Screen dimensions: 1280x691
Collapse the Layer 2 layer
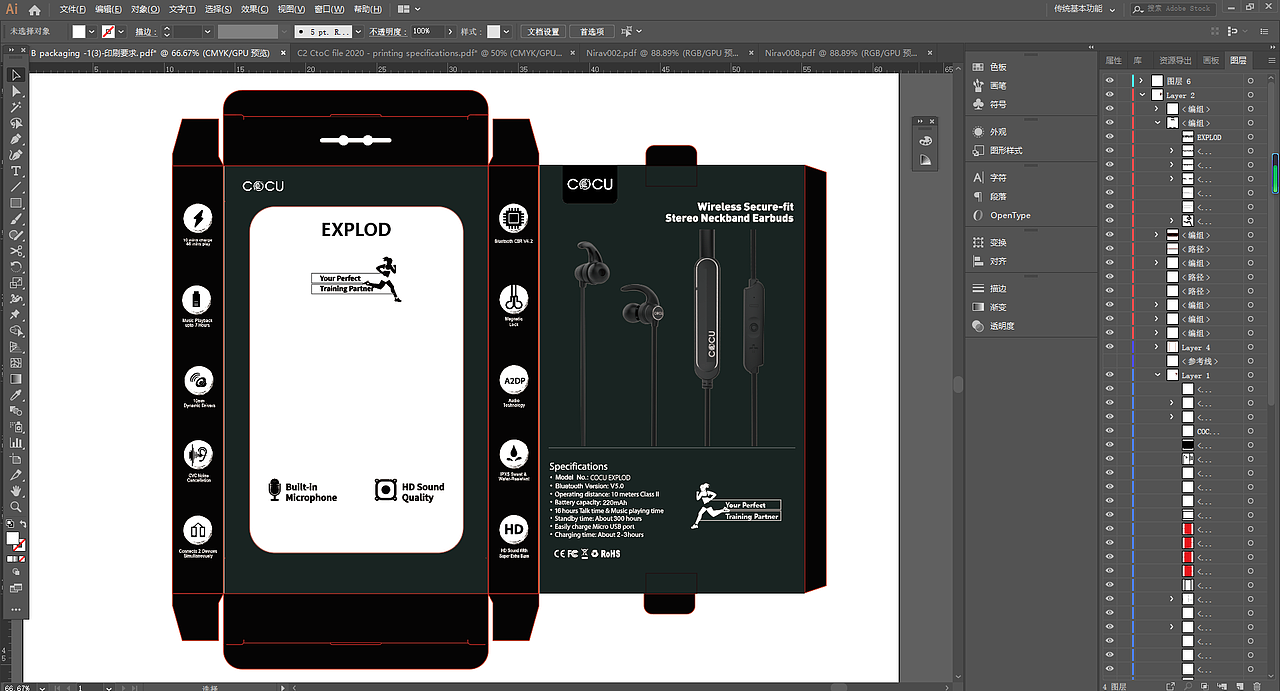coord(1142,95)
